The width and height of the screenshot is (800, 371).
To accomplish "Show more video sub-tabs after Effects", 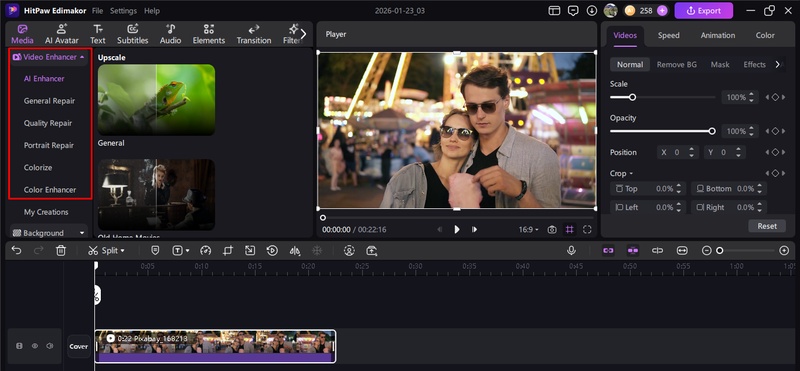I will pyautogui.click(x=778, y=64).
